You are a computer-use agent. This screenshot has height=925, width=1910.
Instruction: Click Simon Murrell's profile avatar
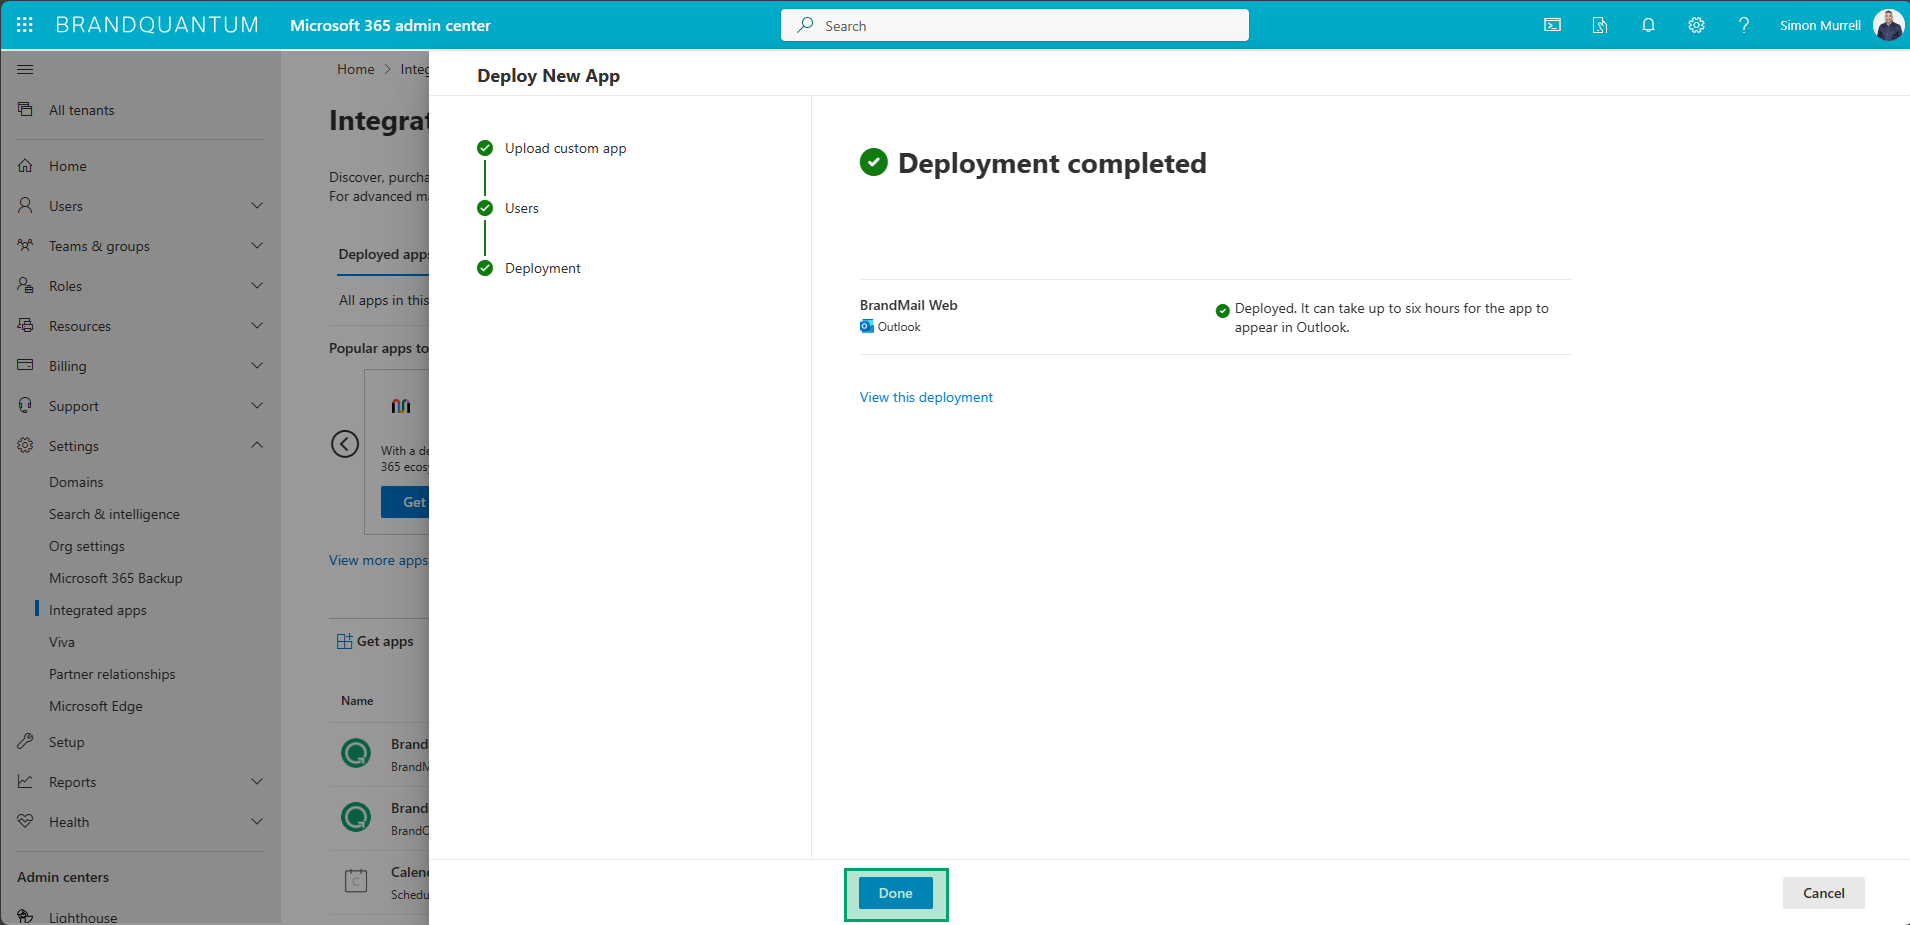click(1888, 25)
